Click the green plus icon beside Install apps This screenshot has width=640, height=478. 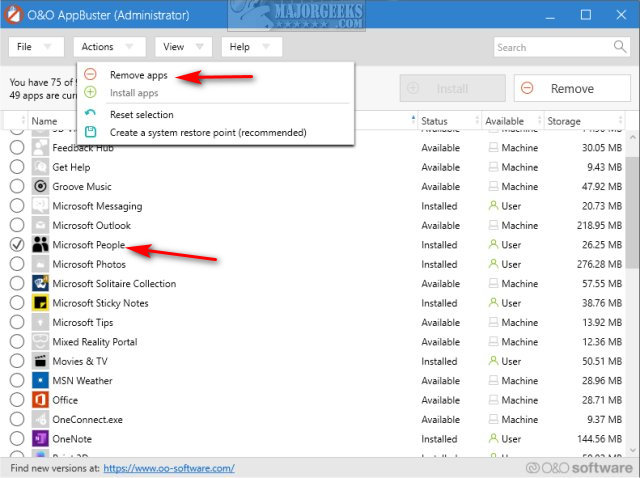(x=90, y=92)
